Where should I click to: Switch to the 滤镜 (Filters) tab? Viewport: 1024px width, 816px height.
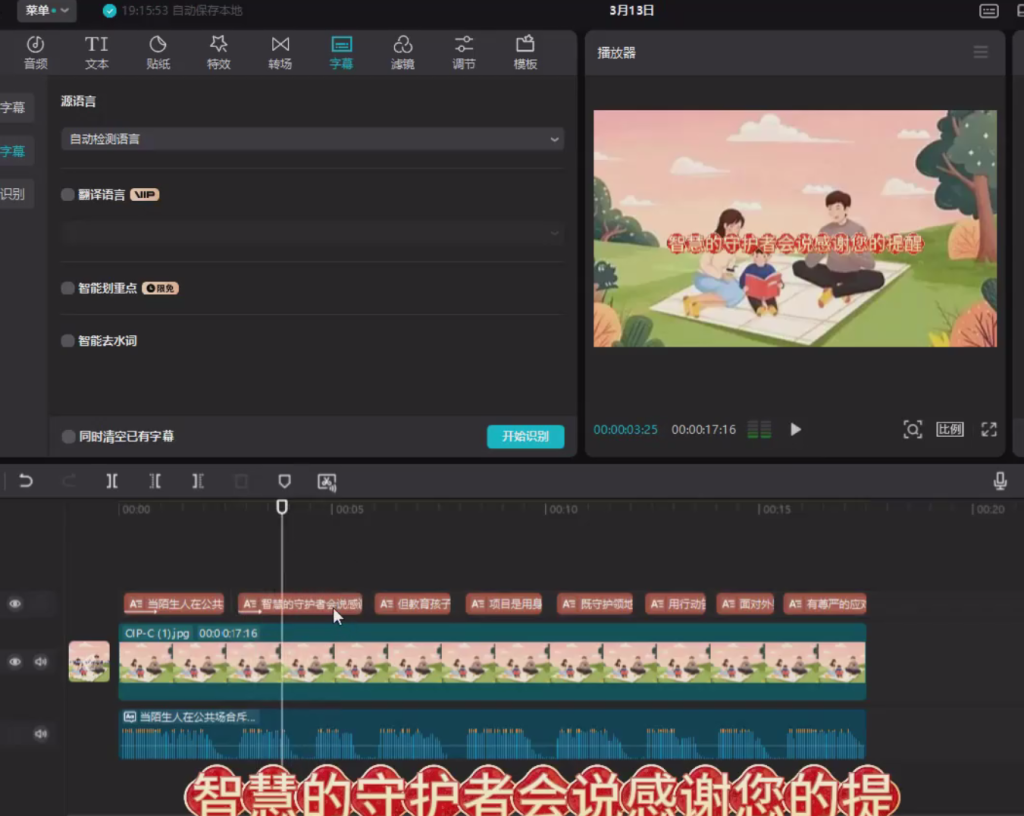(403, 52)
